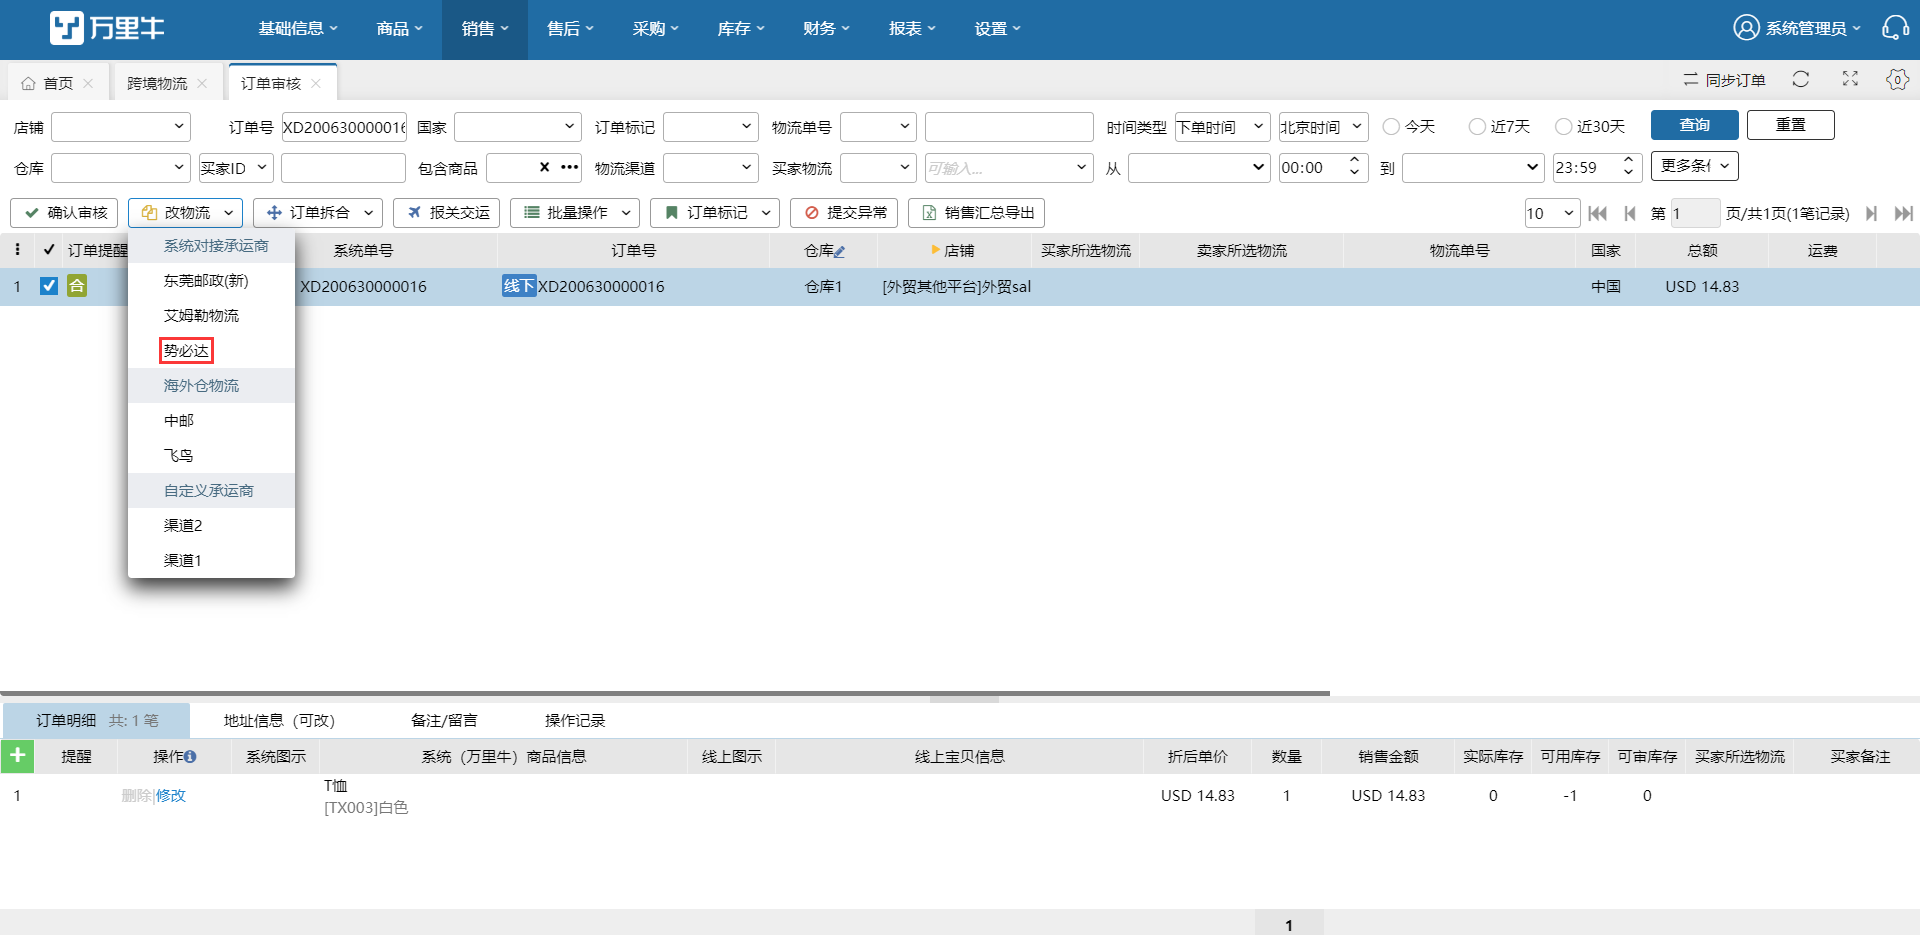Click 确认审核 button

pyautogui.click(x=64, y=213)
